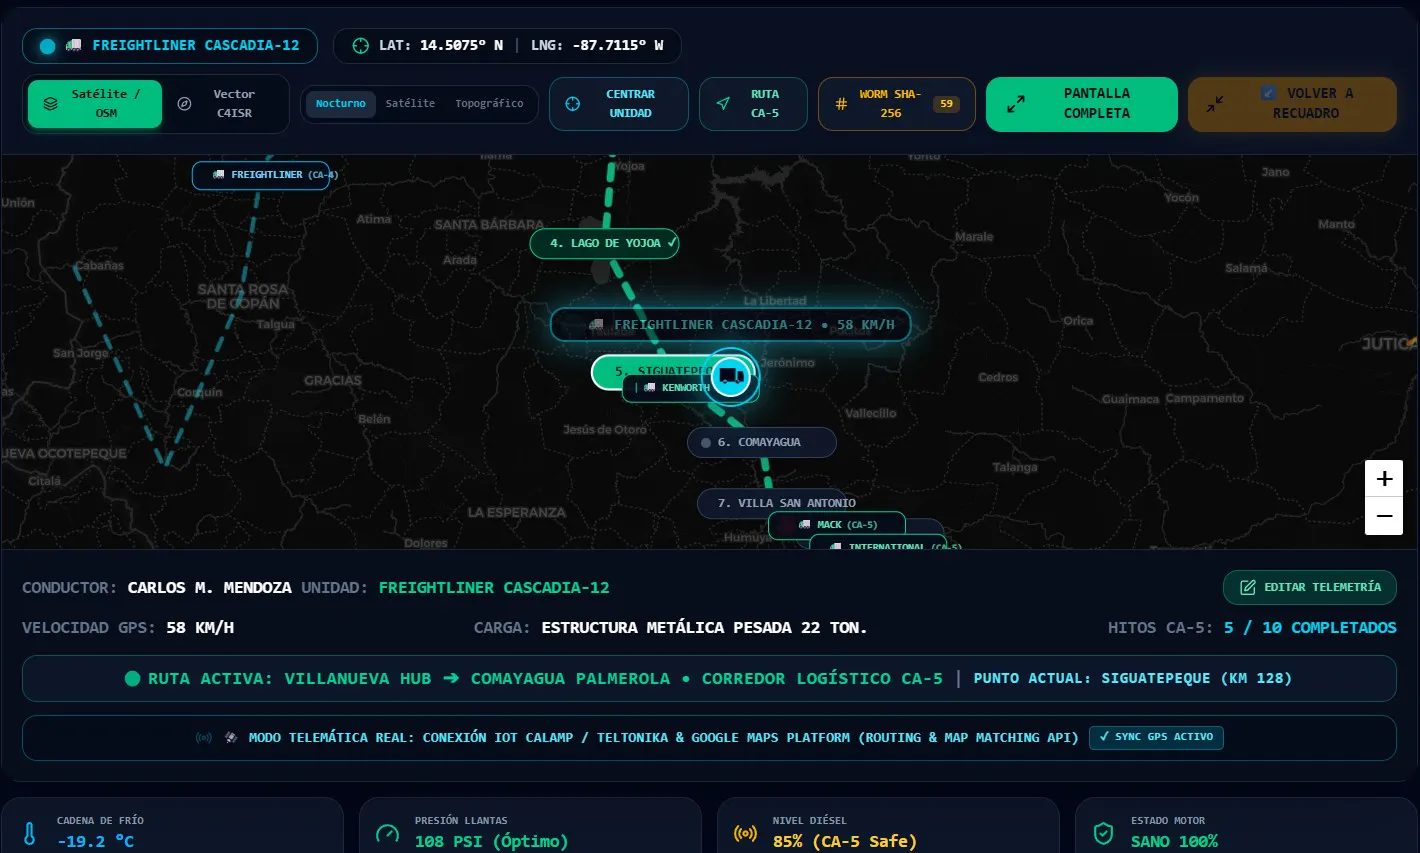Screen dimensions: 1420x853
Task: Click the 108 PSI (Óptimo) tire reading
Action: click(492, 842)
